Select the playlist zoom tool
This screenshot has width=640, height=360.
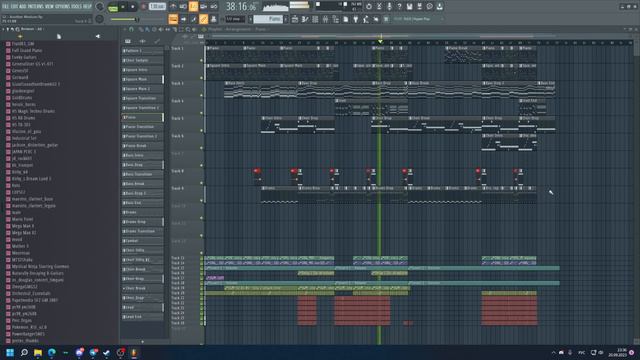coord(188,29)
